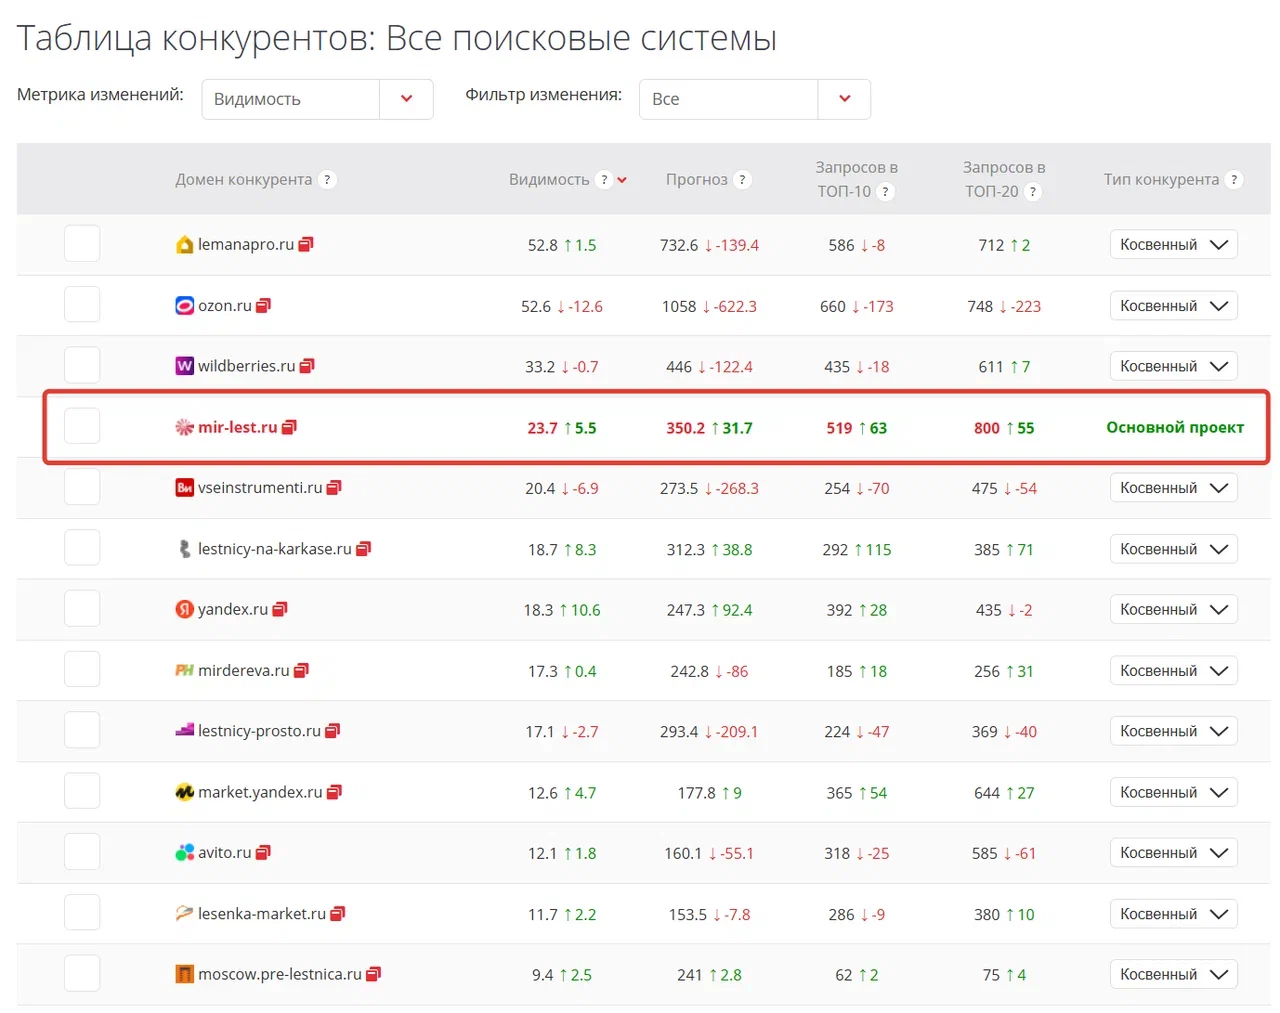Show help for Запросов в ТОП-20
This screenshot has height=1013, width=1280.
[x=1033, y=192]
